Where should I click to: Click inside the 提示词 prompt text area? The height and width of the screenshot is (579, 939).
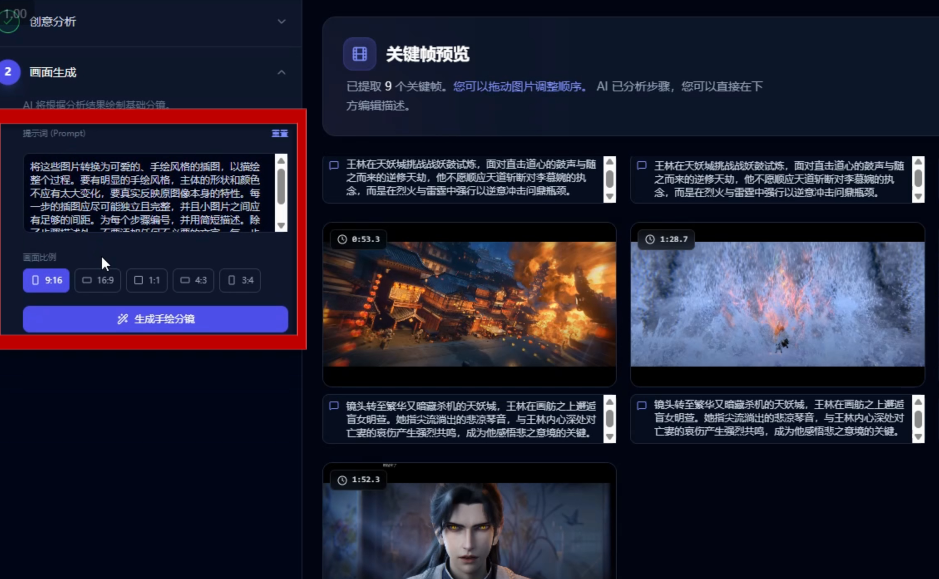click(148, 192)
